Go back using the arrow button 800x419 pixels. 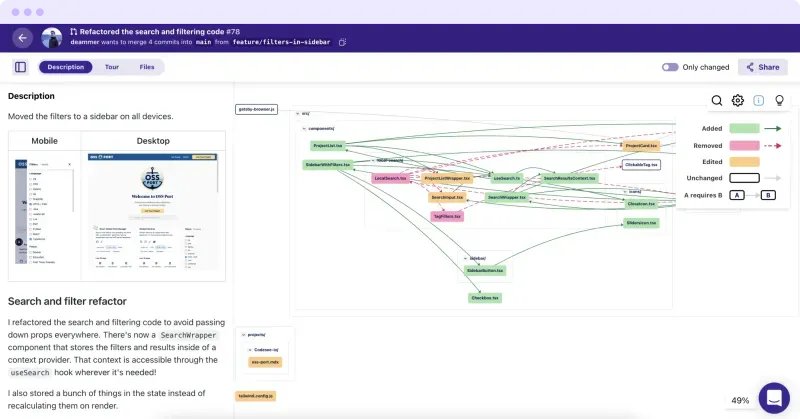[22, 38]
